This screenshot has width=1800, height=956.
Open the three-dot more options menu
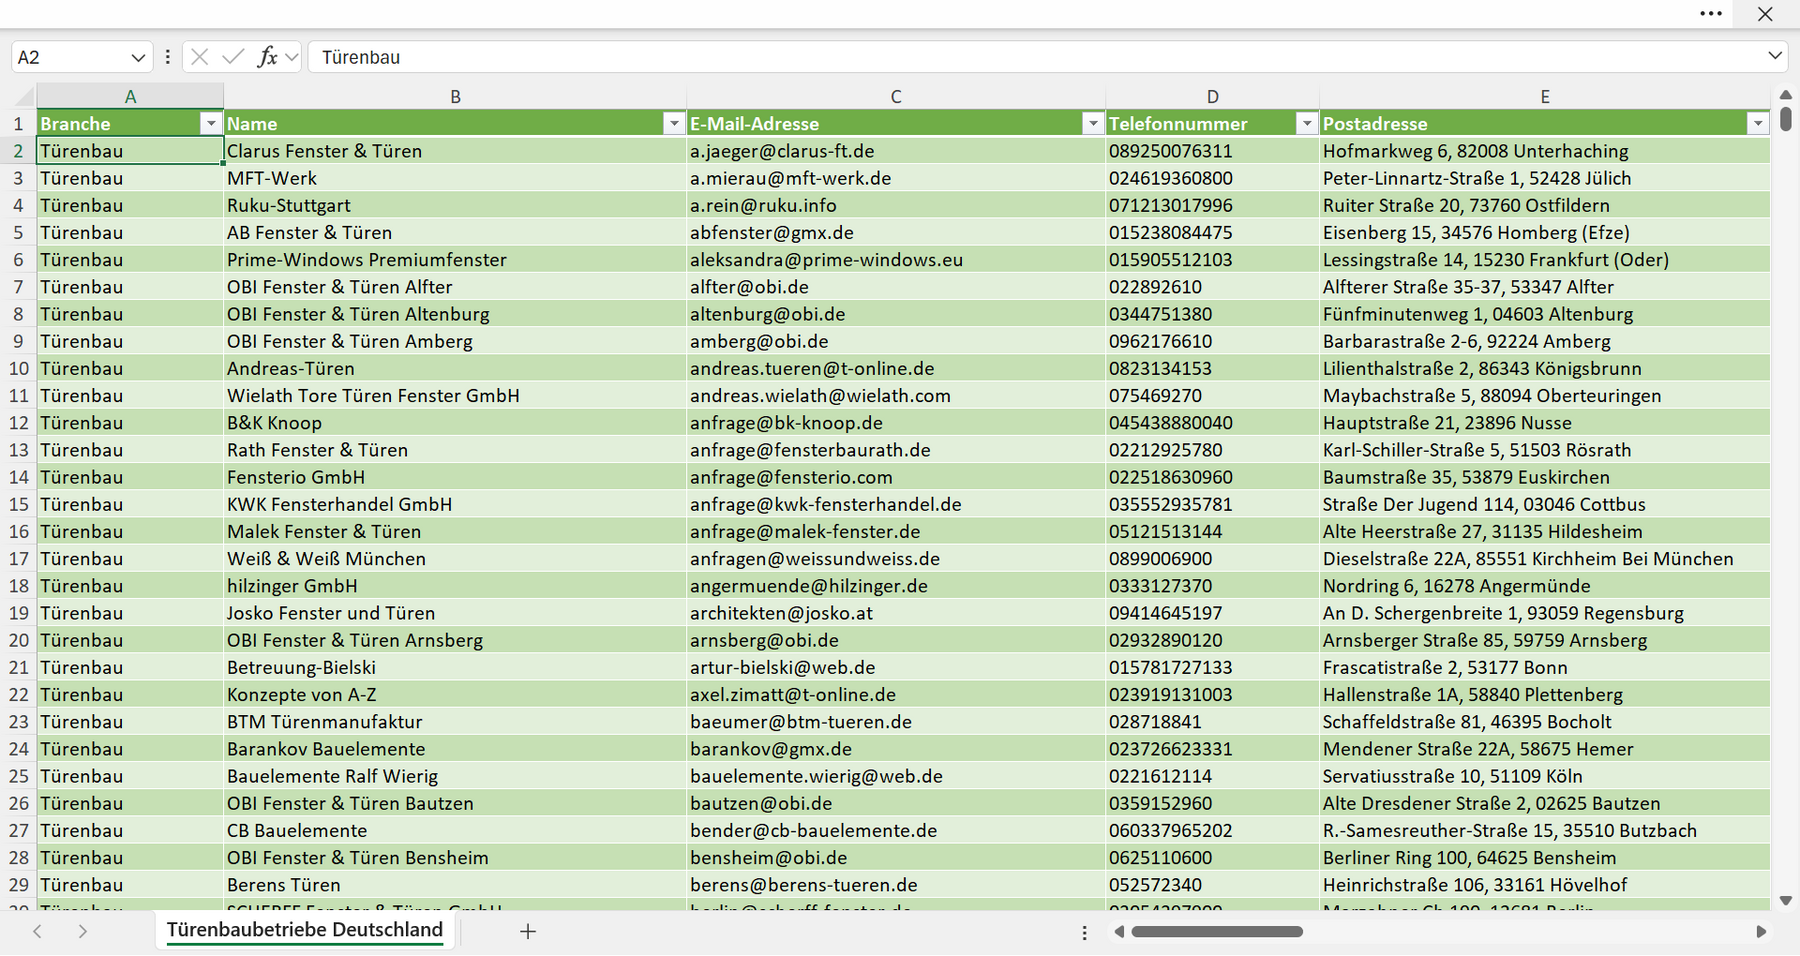1711,14
